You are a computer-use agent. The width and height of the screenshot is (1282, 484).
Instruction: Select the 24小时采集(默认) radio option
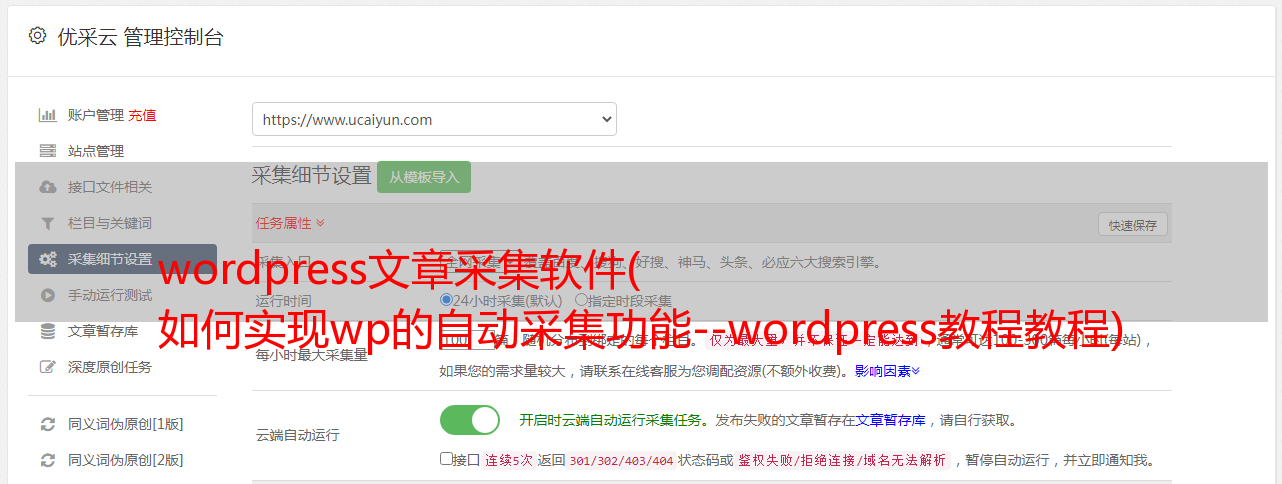(447, 300)
